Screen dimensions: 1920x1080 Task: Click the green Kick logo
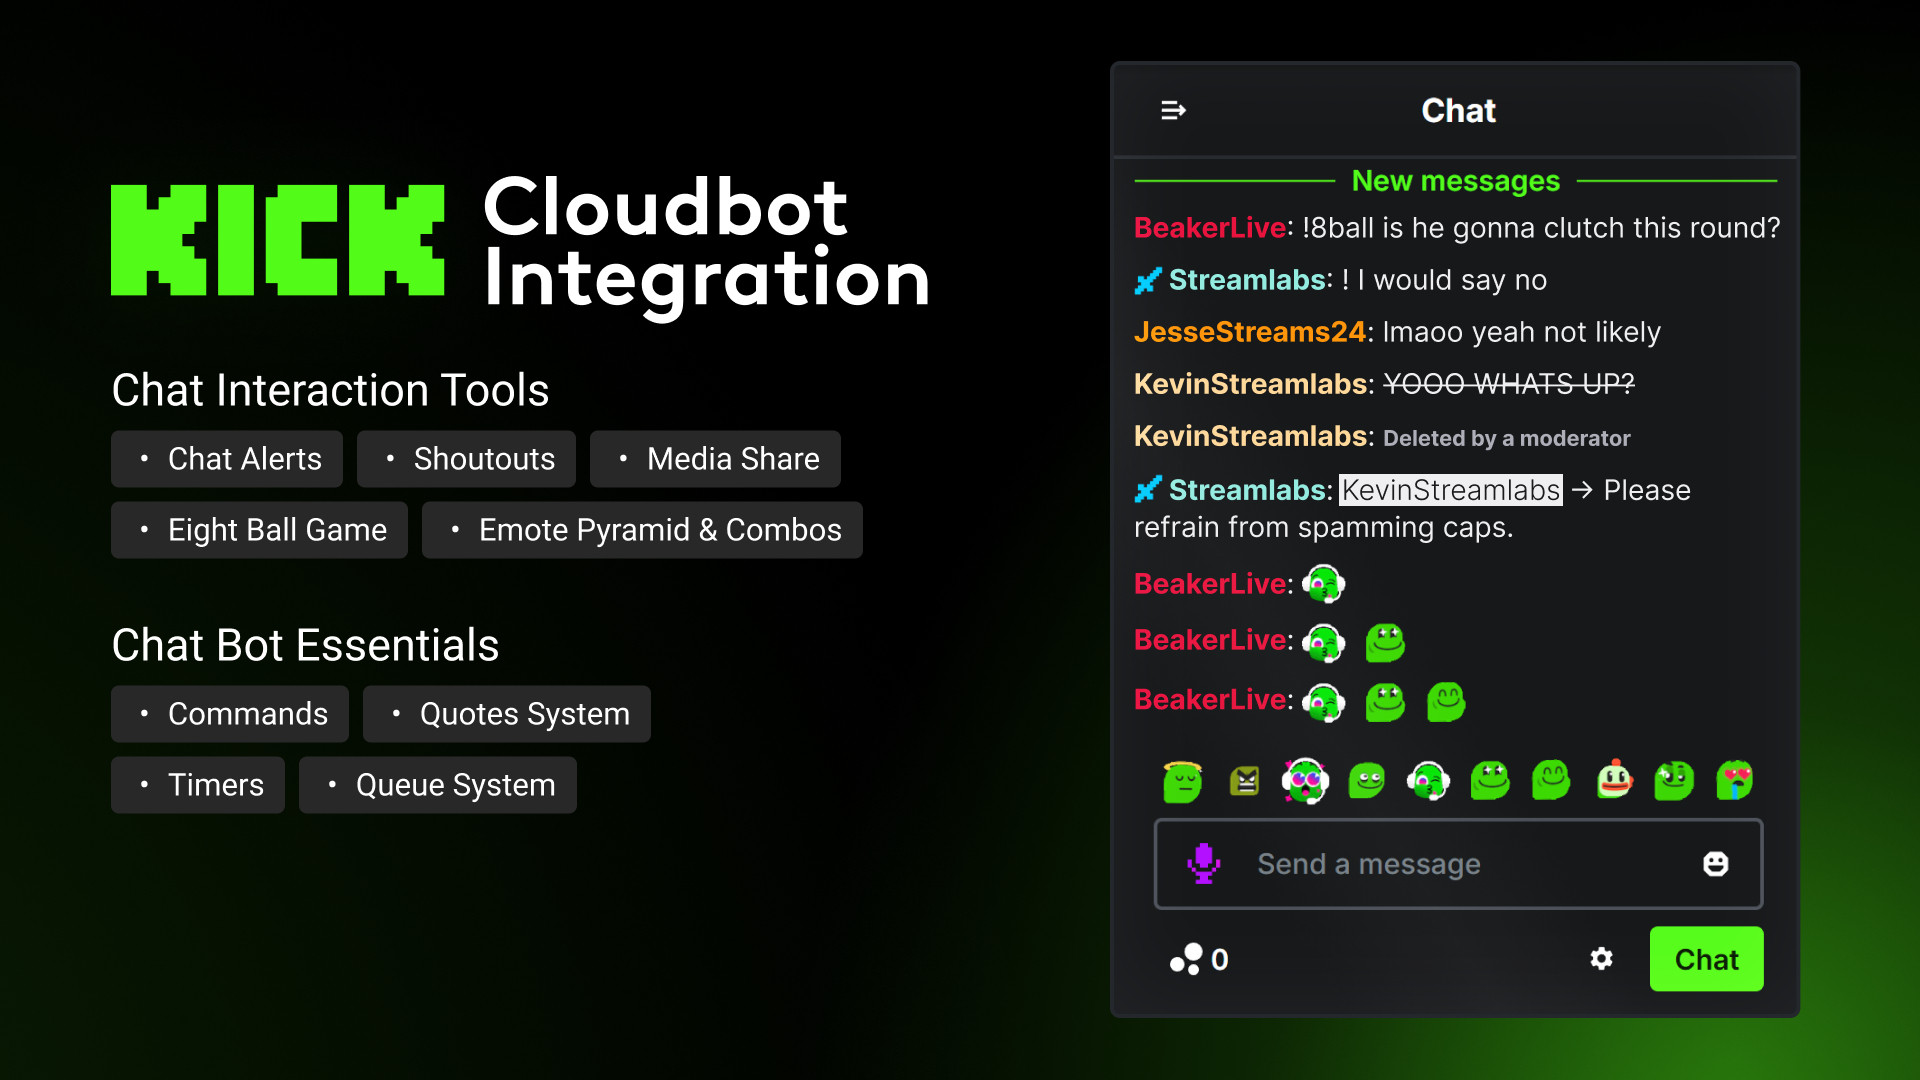[x=278, y=240]
